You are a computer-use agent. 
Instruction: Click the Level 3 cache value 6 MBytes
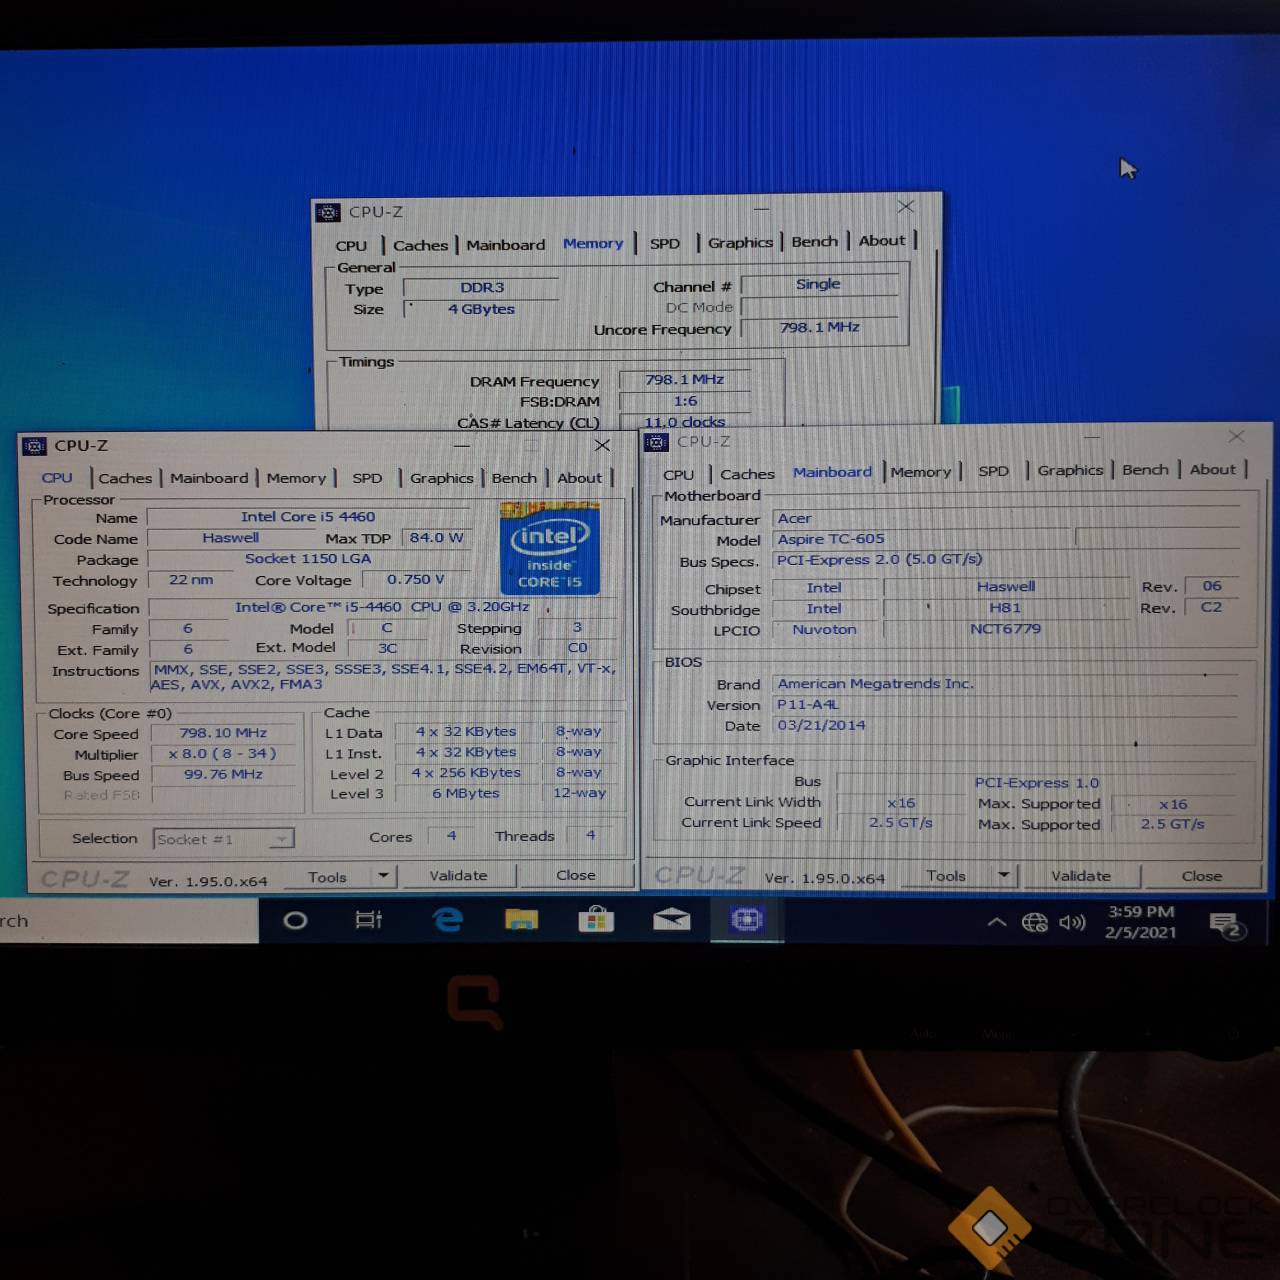(466, 793)
